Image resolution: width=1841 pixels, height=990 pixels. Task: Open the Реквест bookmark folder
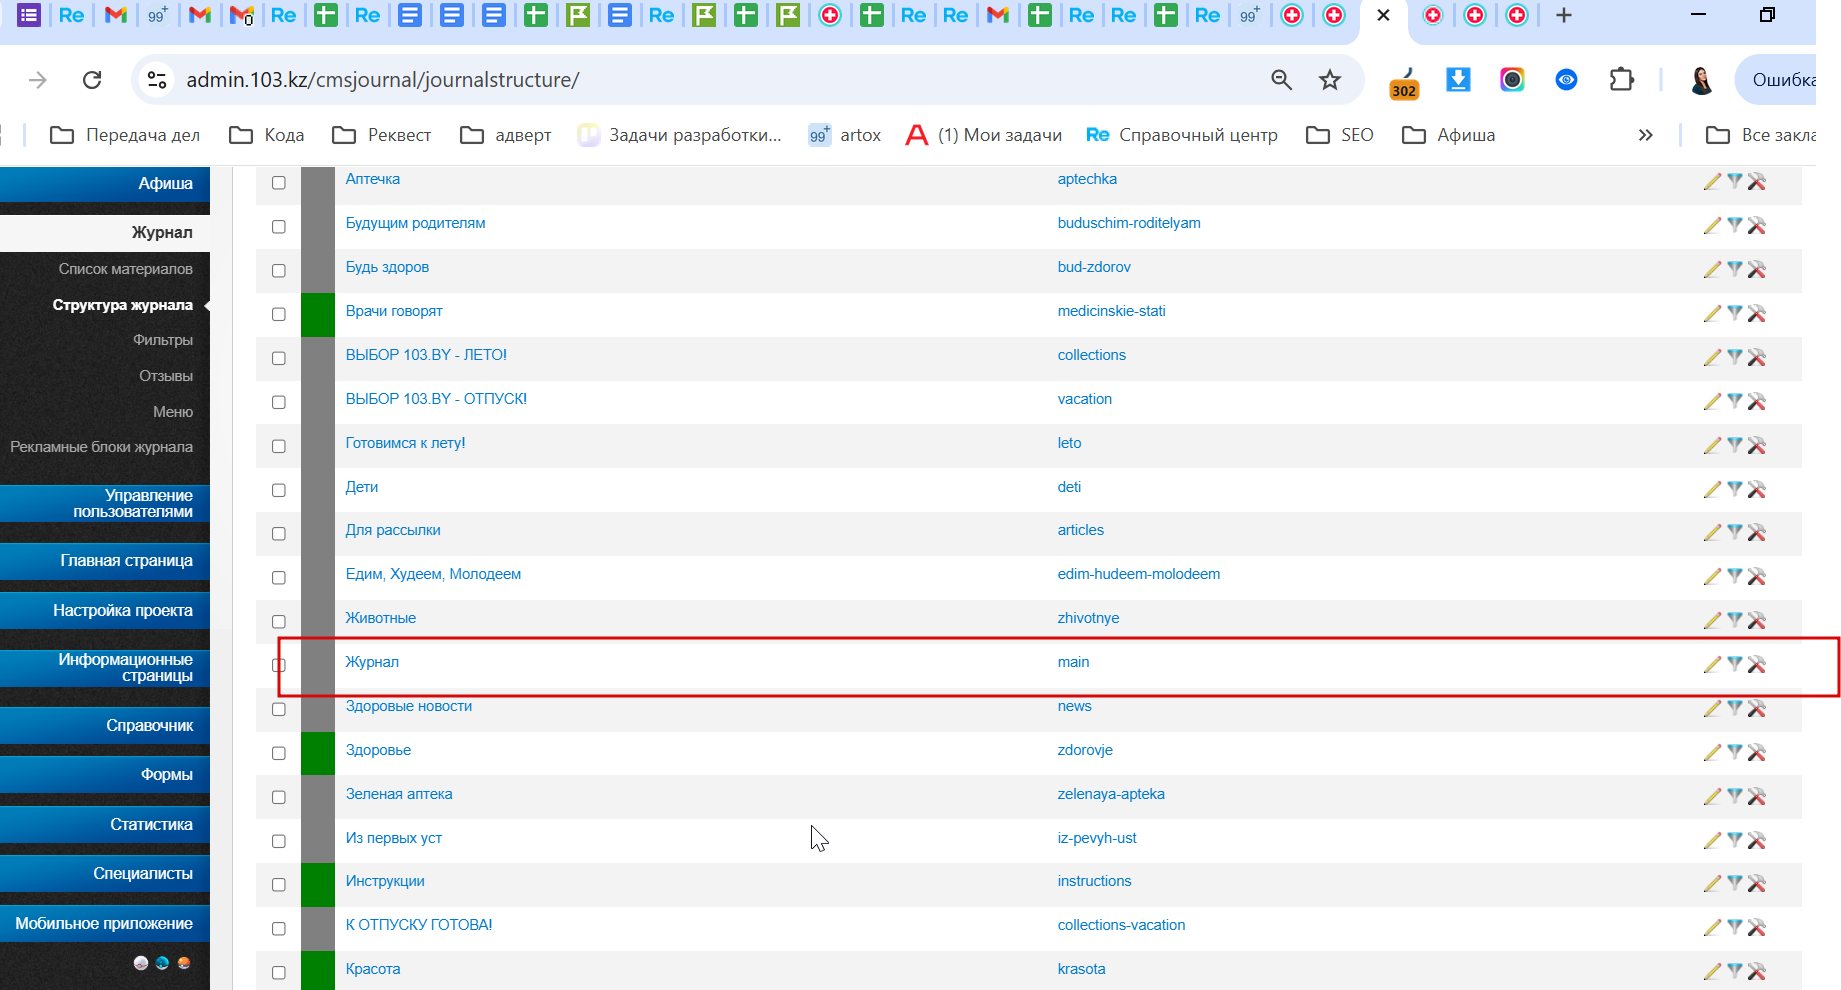(382, 135)
